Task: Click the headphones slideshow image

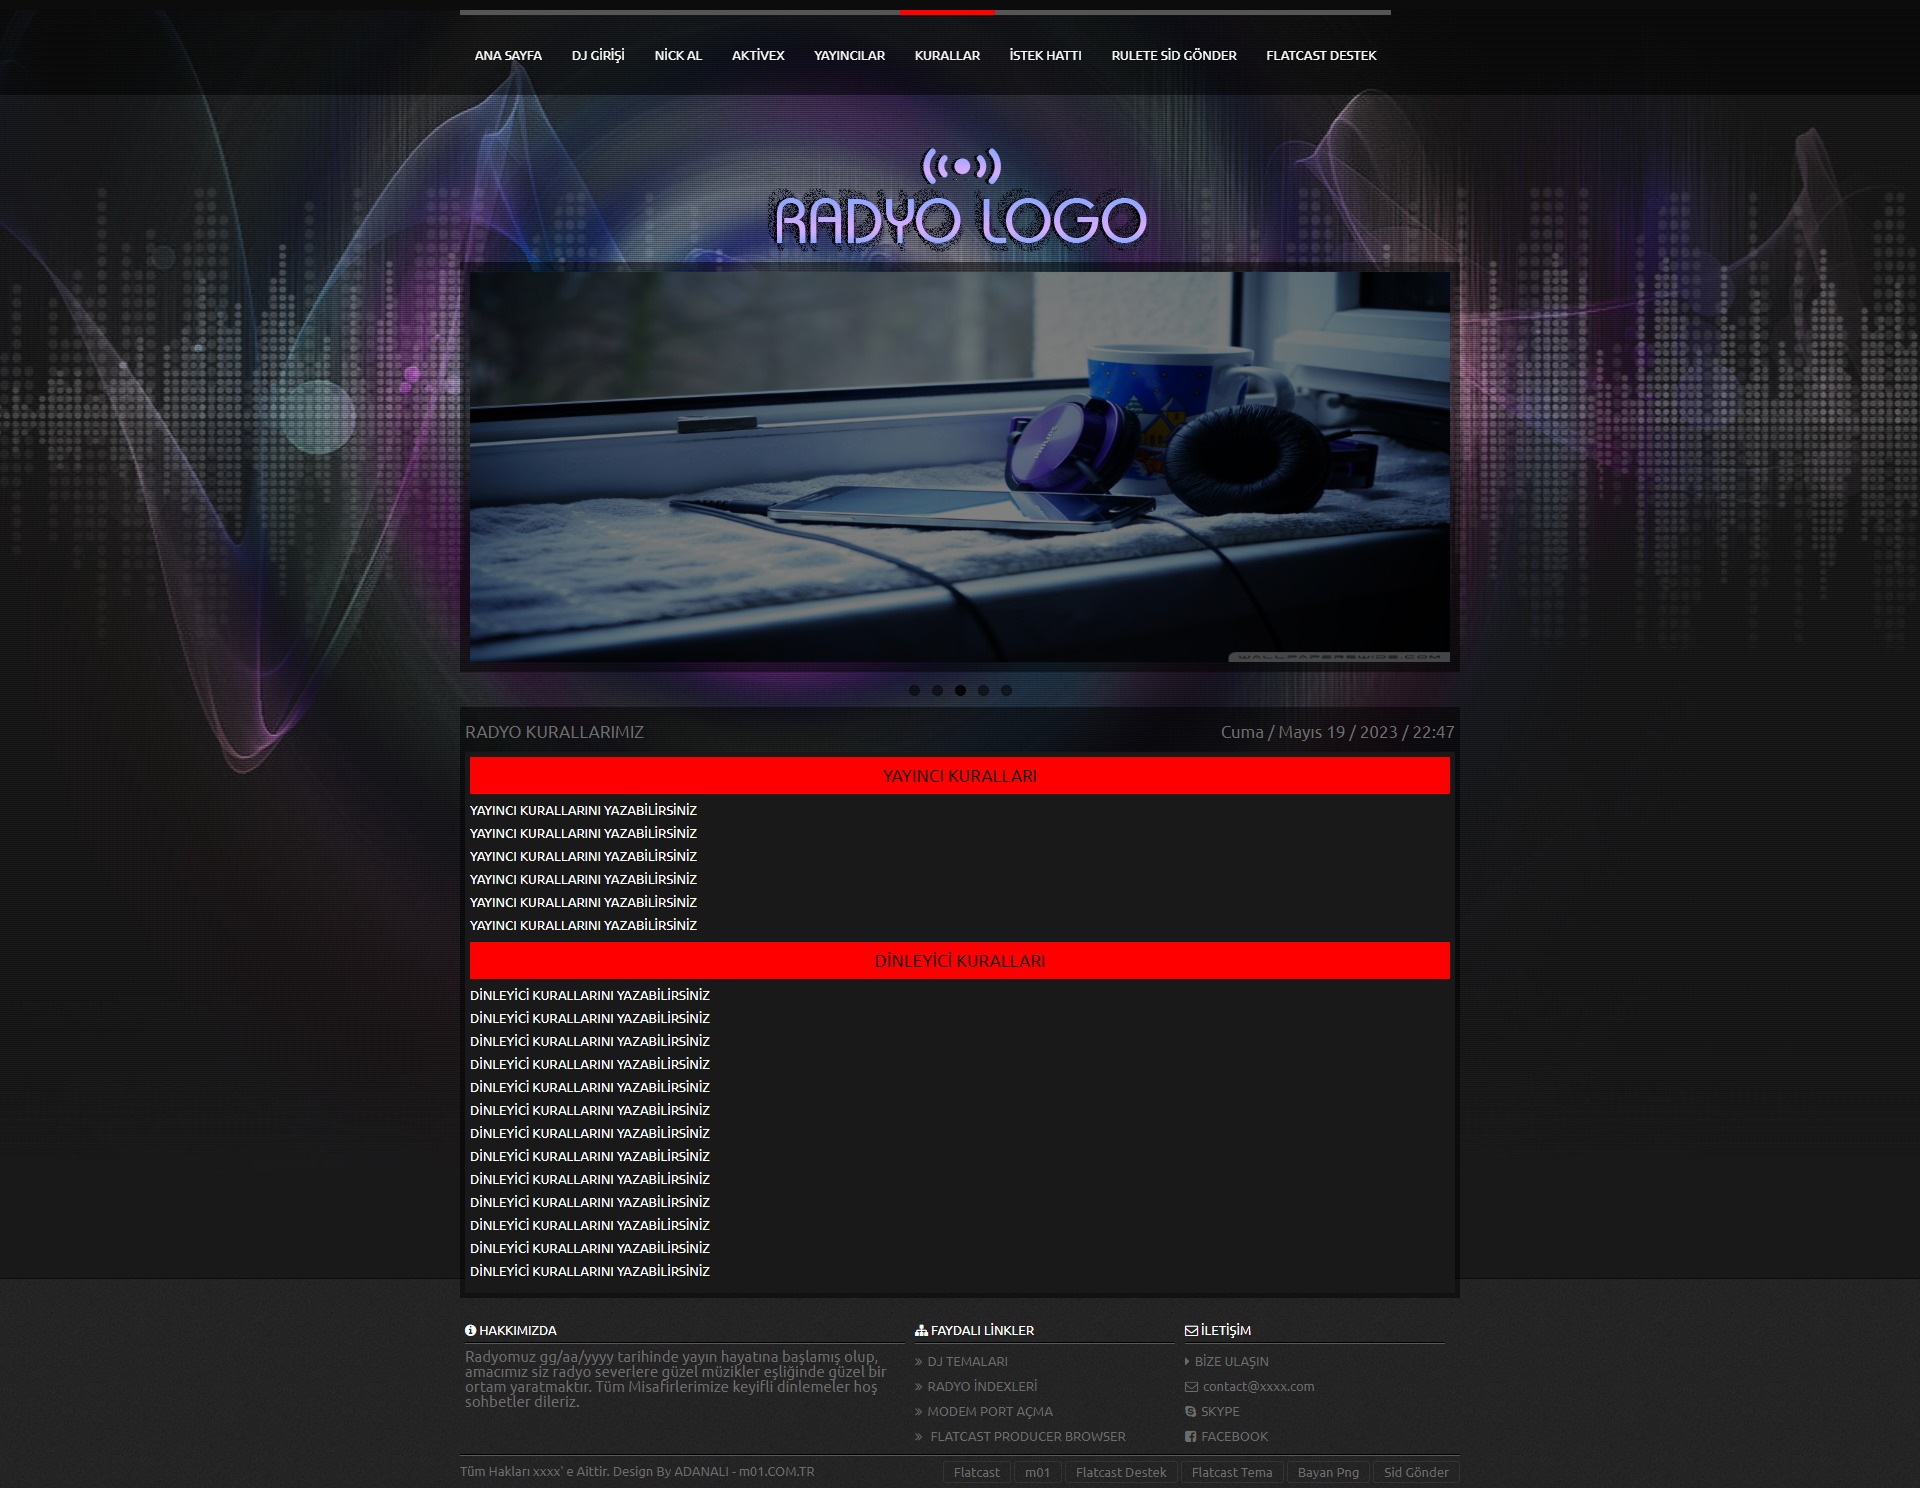Action: (960, 466)
